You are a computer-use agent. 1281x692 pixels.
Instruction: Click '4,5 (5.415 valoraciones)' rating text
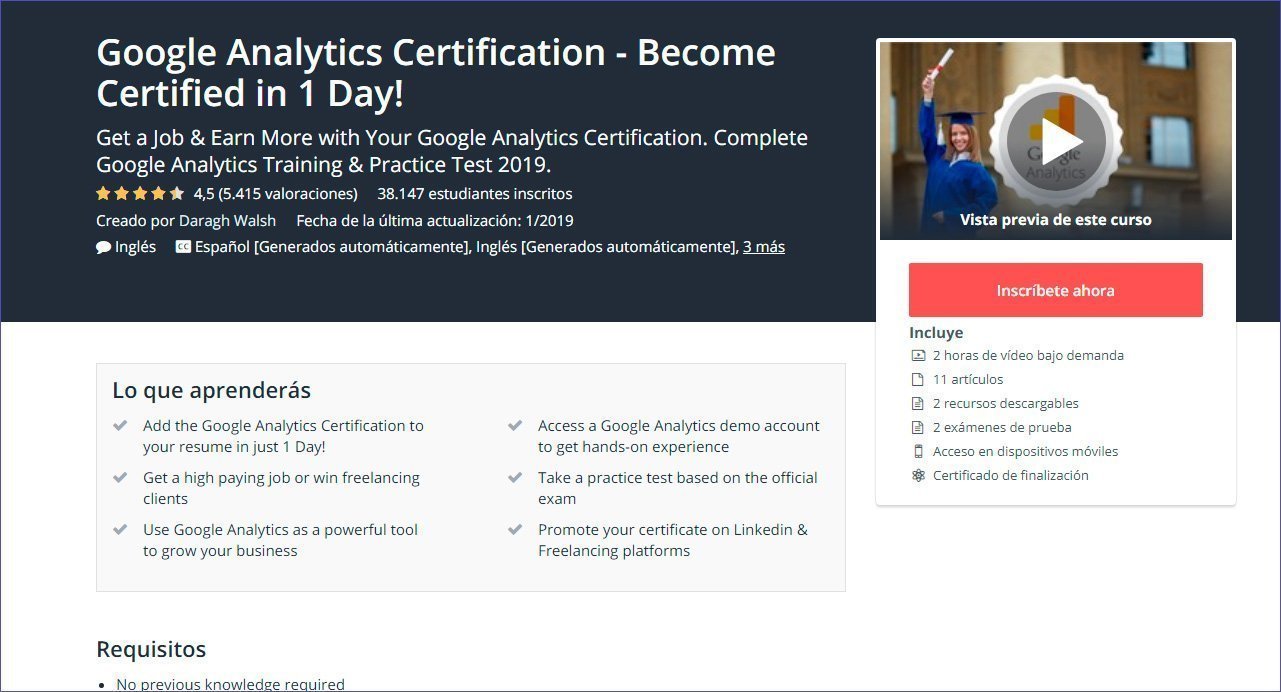pos(275,193)
